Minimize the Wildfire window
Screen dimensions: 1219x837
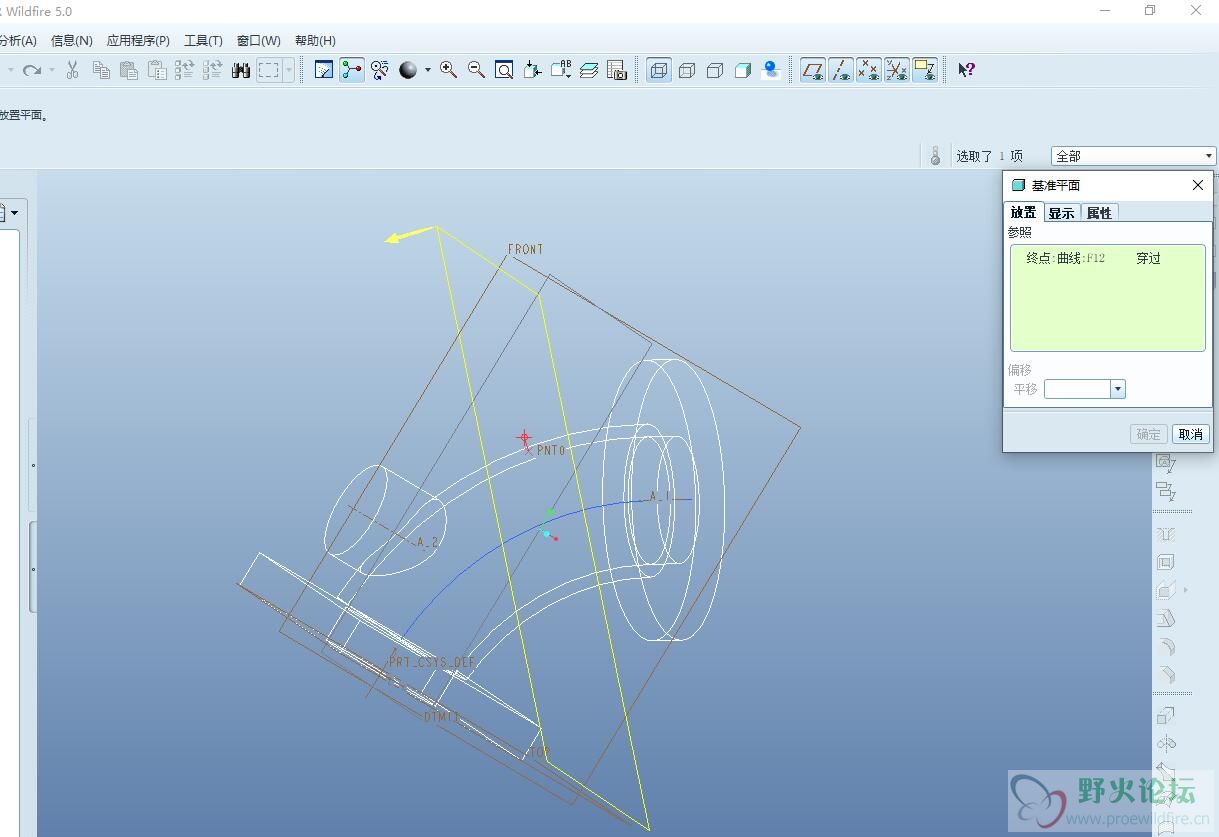click(1104, 11)
